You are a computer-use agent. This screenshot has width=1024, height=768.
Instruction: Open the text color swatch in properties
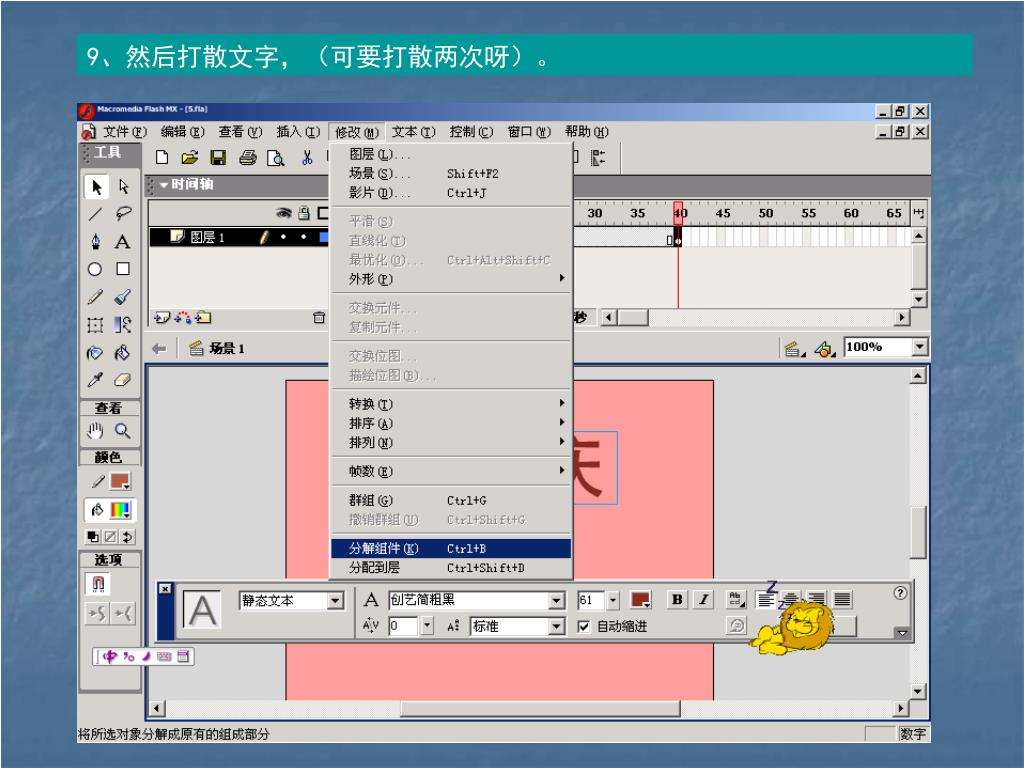pos(640,600)
